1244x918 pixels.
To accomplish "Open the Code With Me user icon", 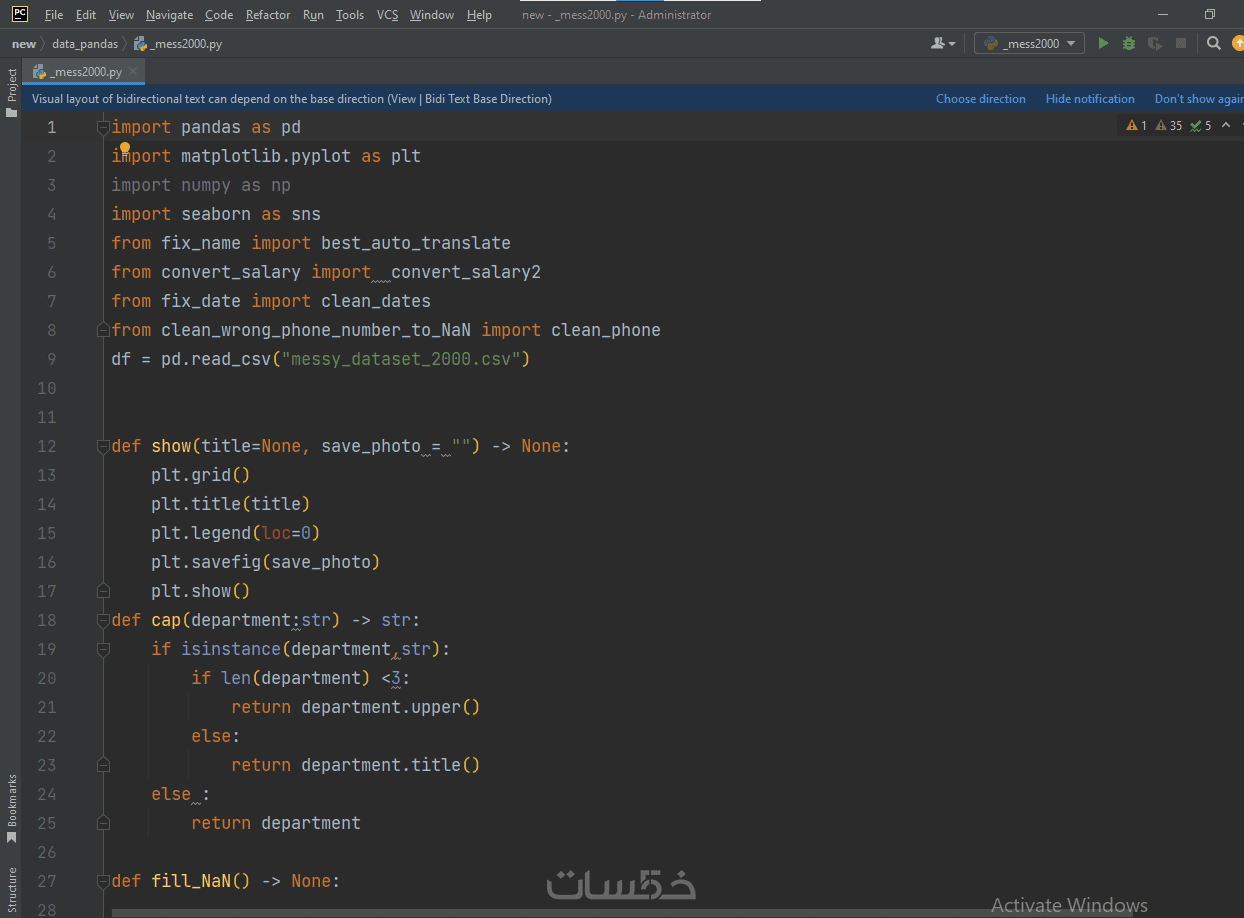I will pyautogui.click(x=943, y=44).
